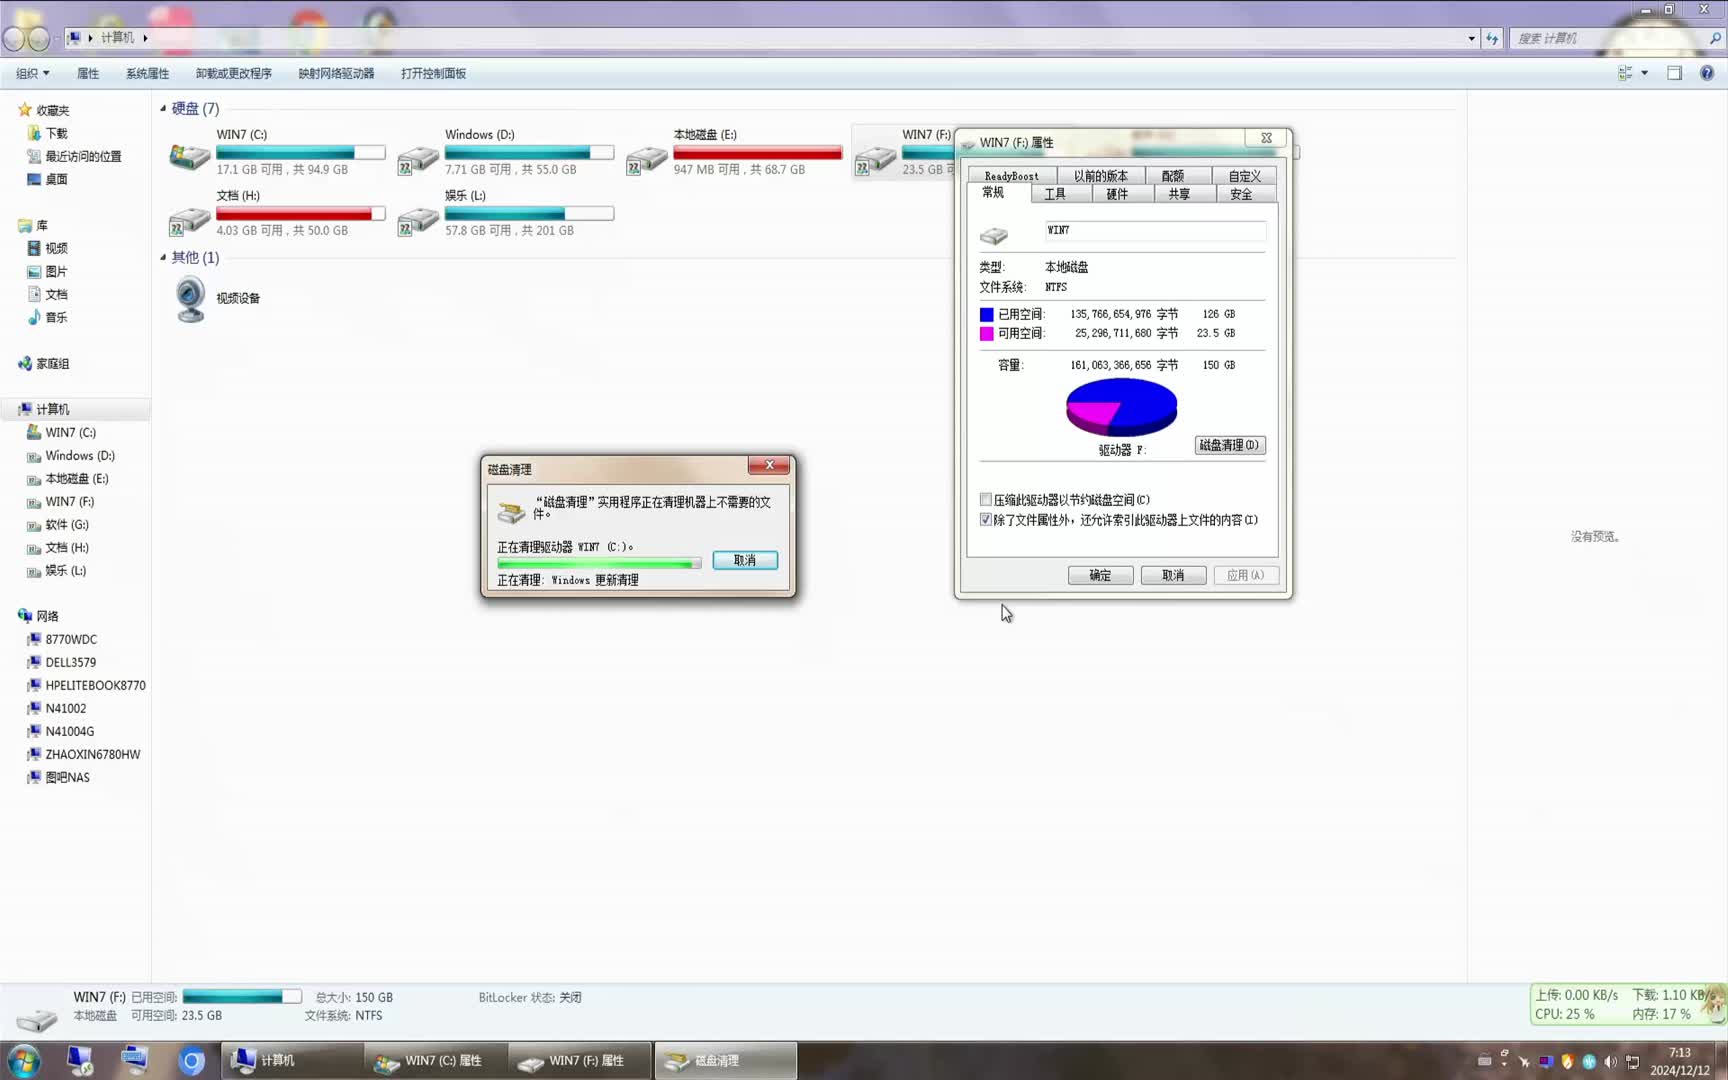Toggle the preview pane icon
The width and height of the screenshot is (1728, 1080).
[1674, 73]
